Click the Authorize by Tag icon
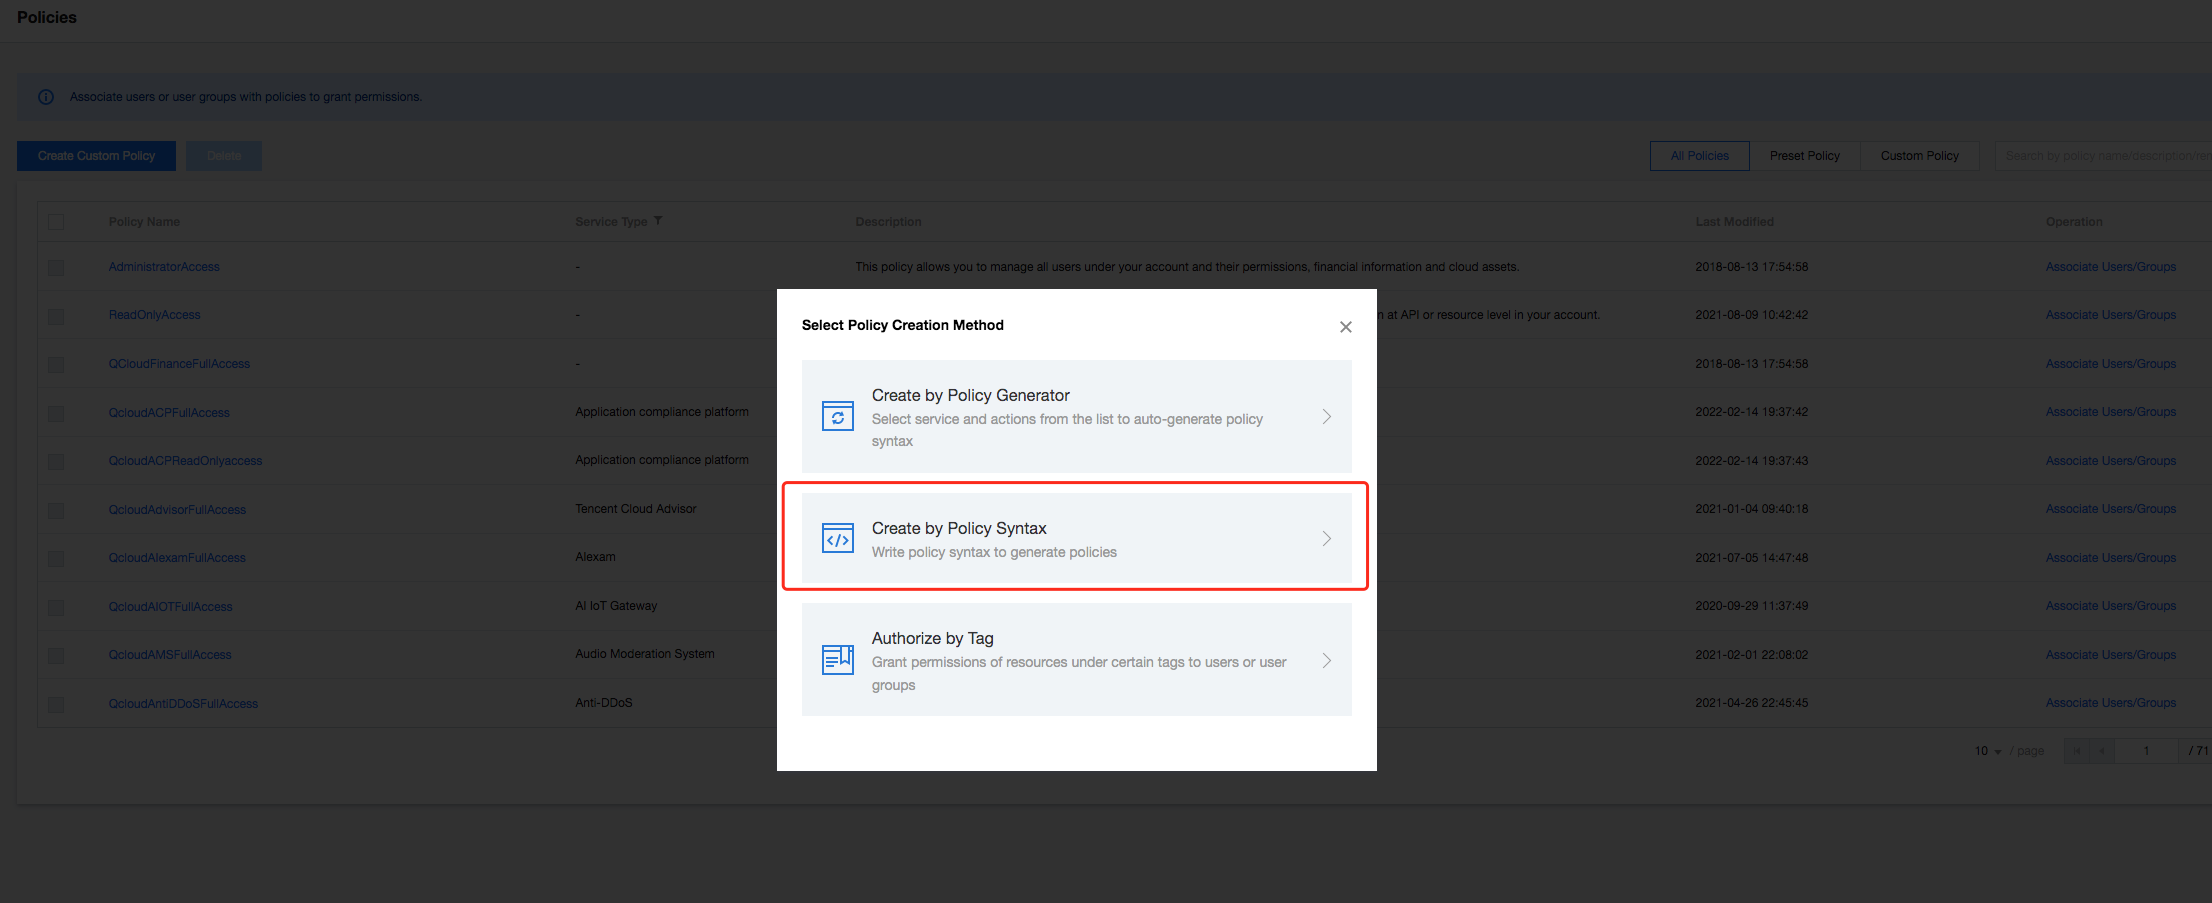This screenshot has height=903, width=2212. (x=837, y=660)
